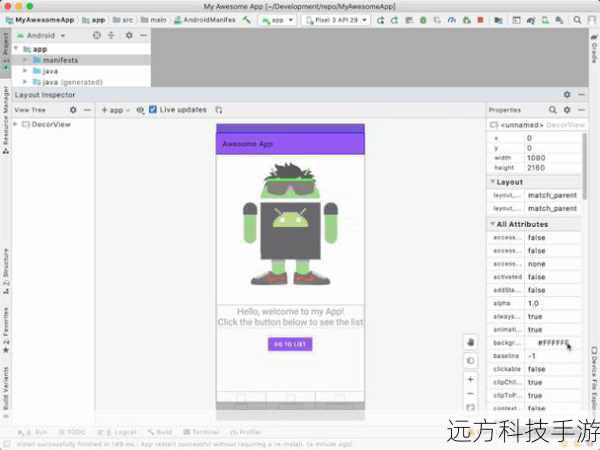The image size is (600, 450).
Task: Open Search Everywhere magnifier in top toolbar
Action: tap(577, 20)
